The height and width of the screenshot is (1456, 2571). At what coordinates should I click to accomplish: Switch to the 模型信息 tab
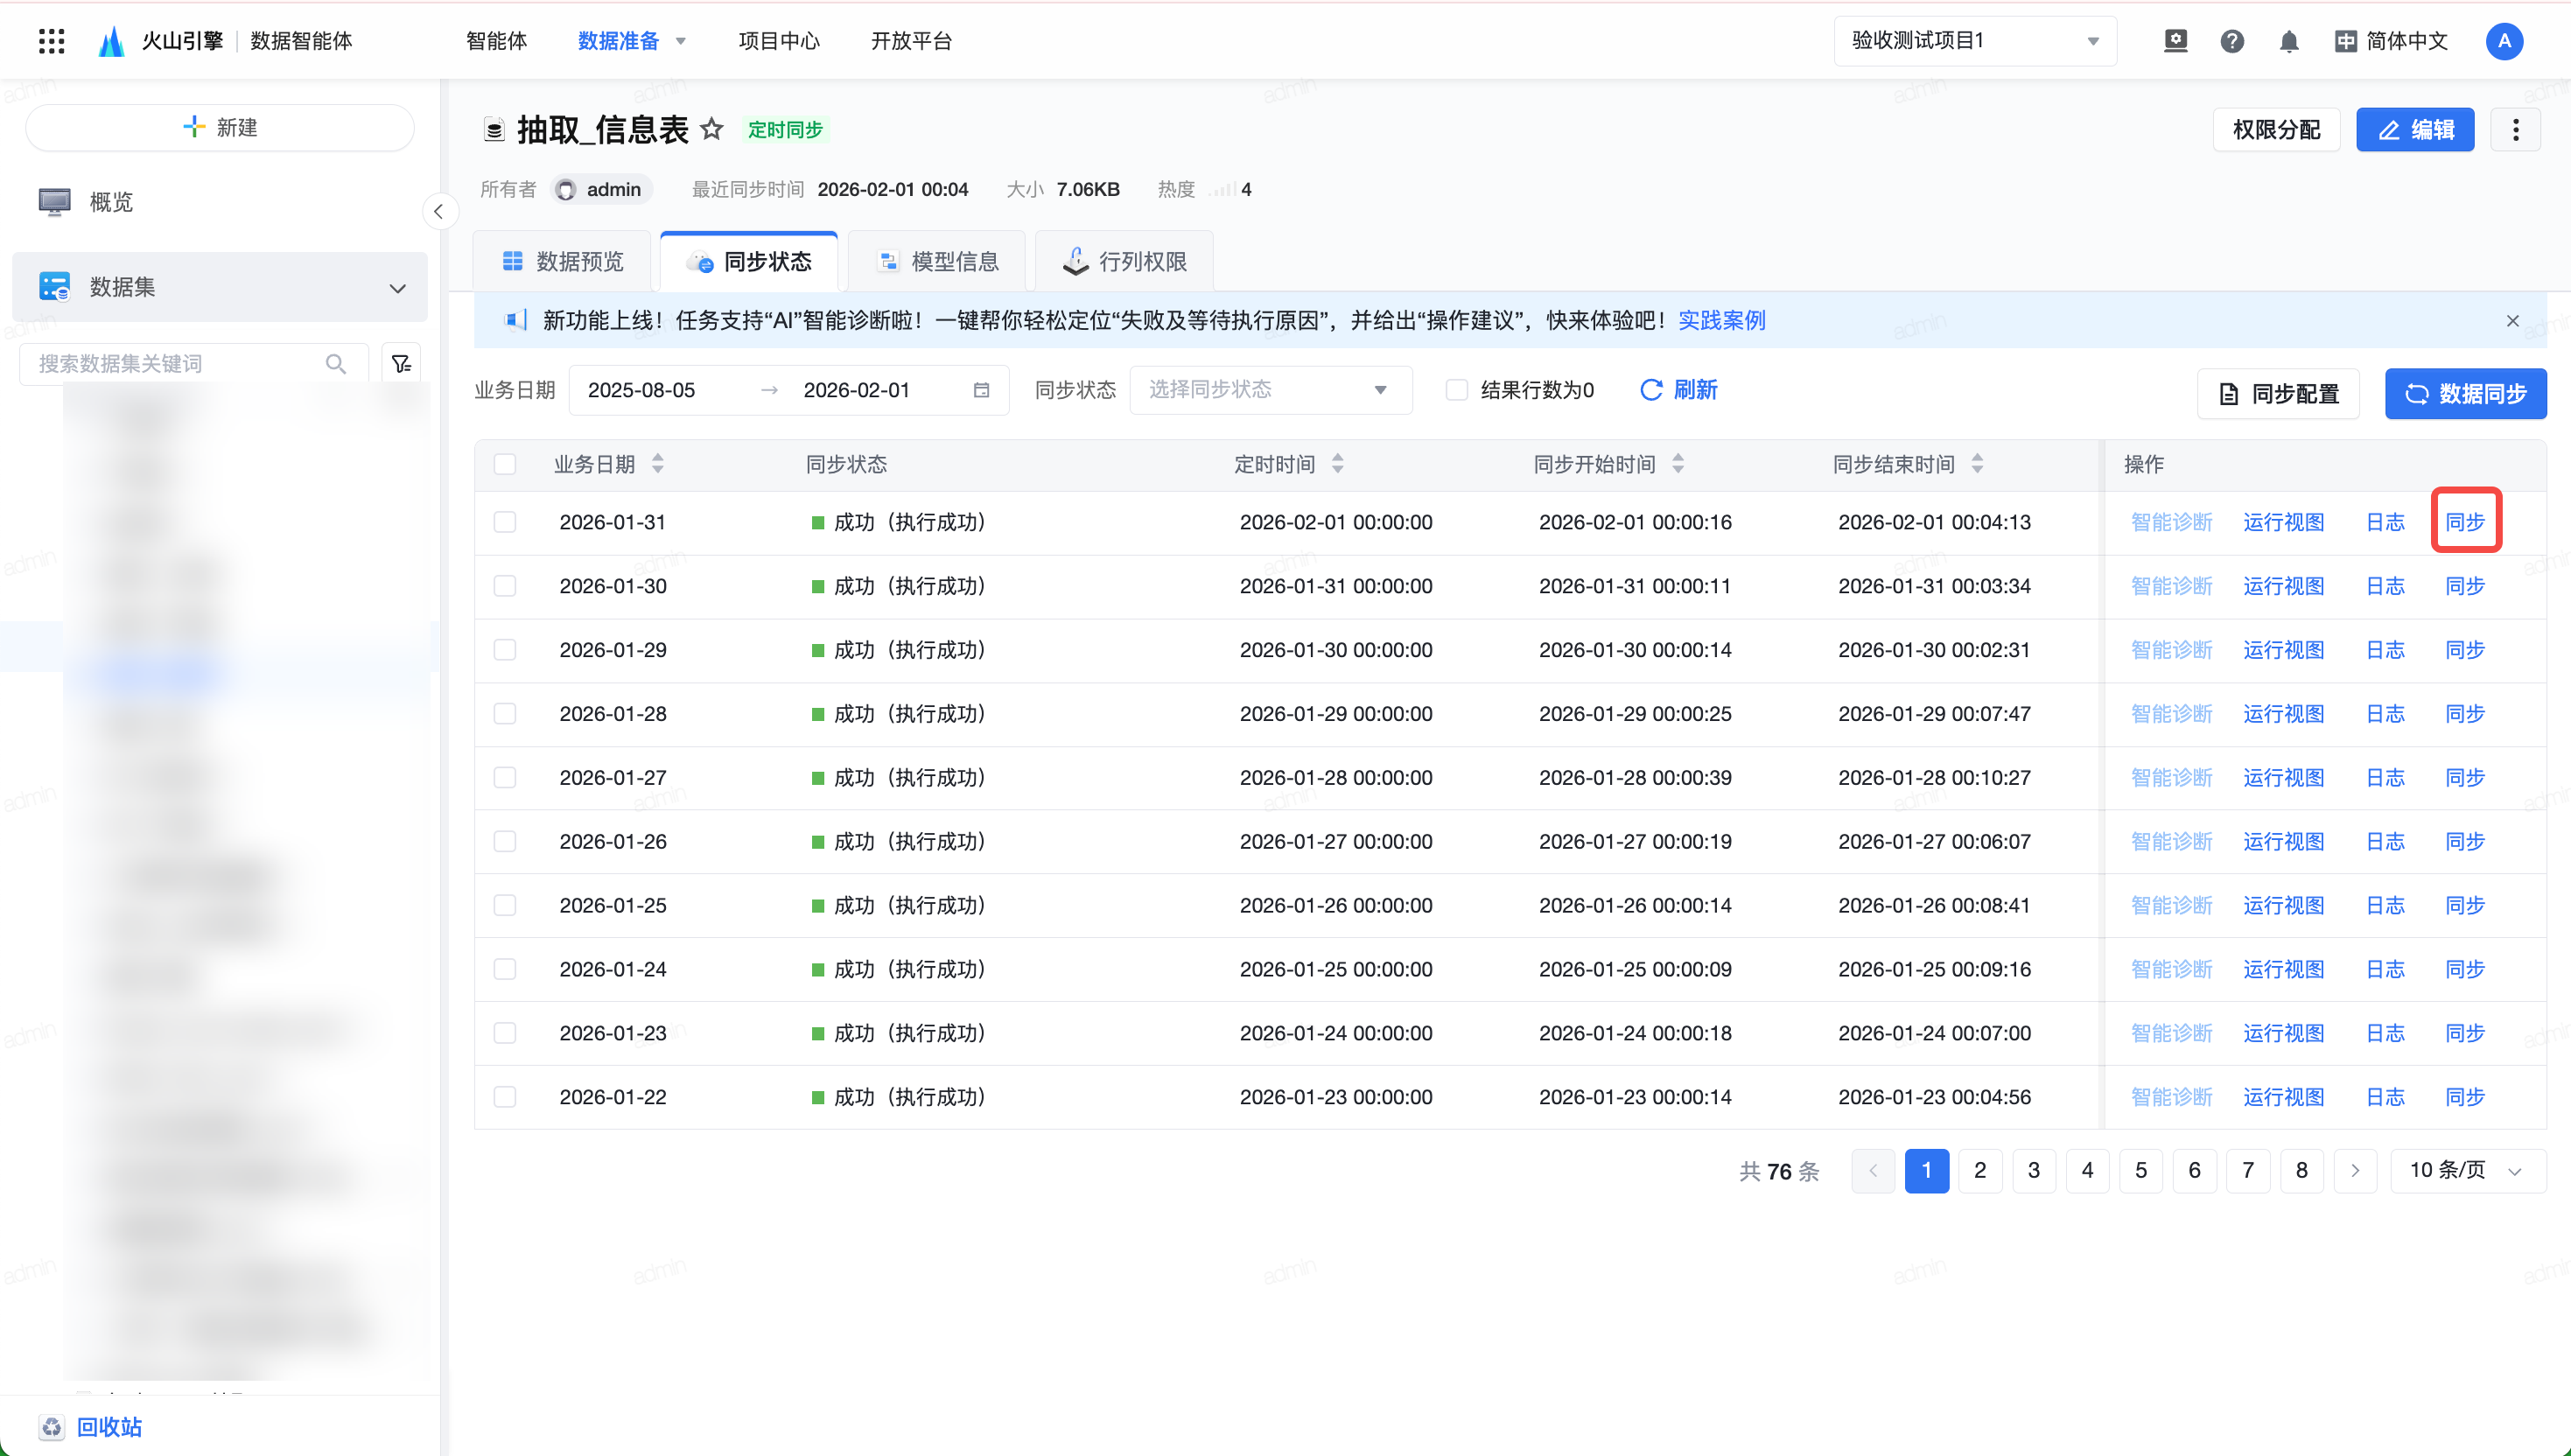(x=937, y=262)
